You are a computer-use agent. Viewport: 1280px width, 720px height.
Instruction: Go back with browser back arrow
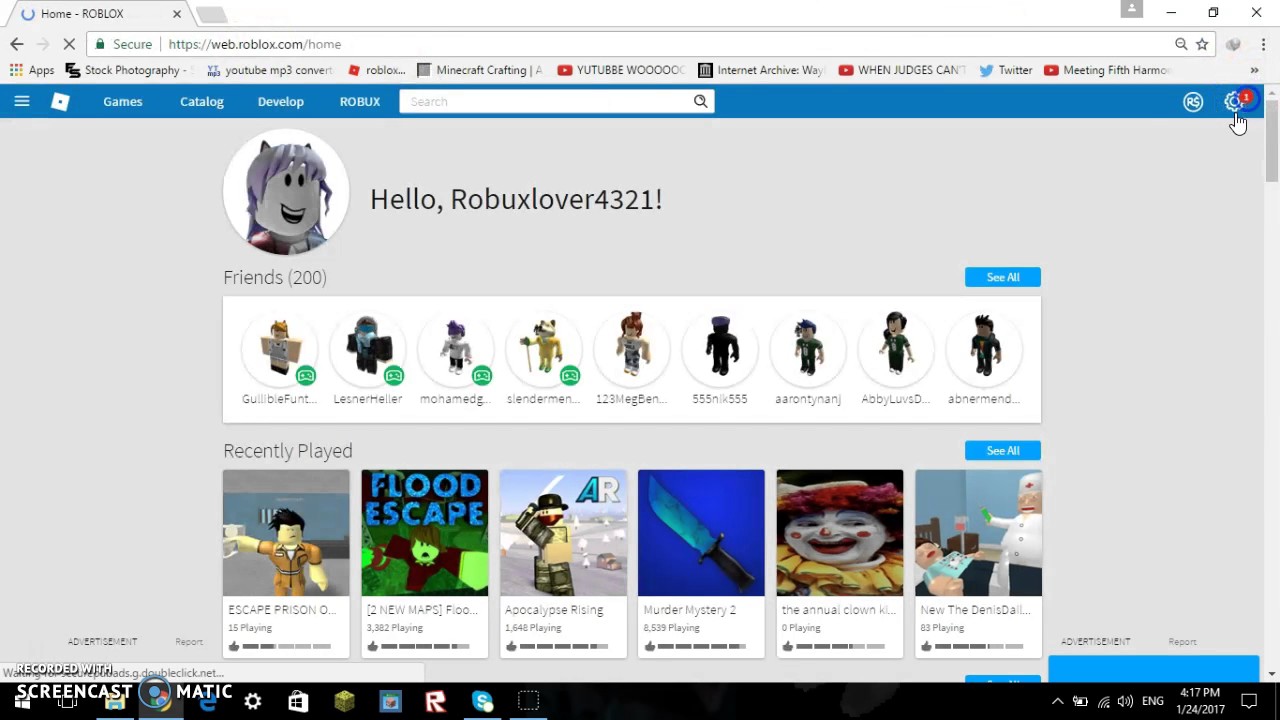tap(17, 44)
